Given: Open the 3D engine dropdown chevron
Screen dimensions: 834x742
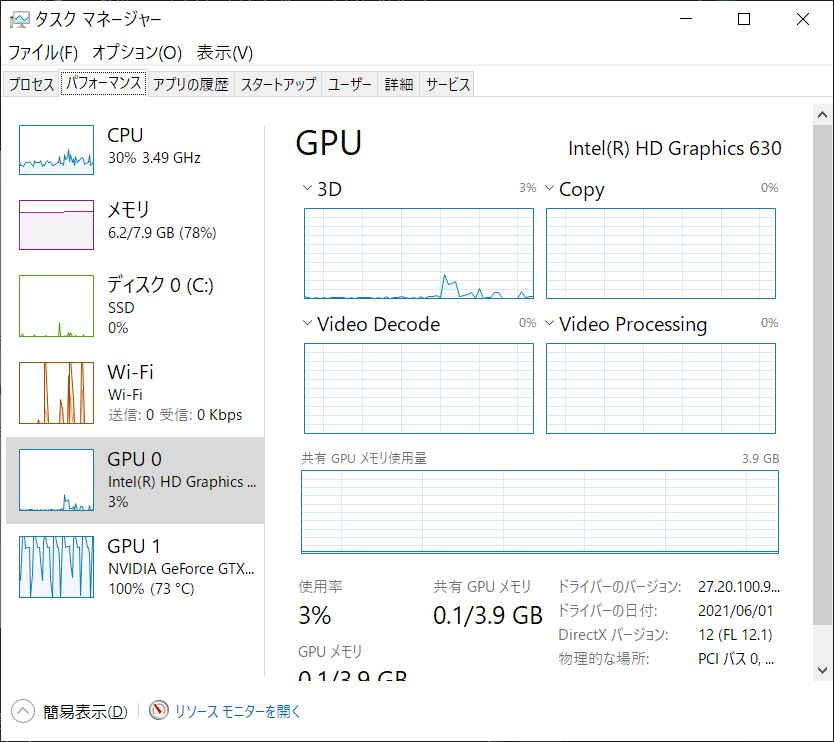Looking at the screenshot, I should [x=307, y=188].
